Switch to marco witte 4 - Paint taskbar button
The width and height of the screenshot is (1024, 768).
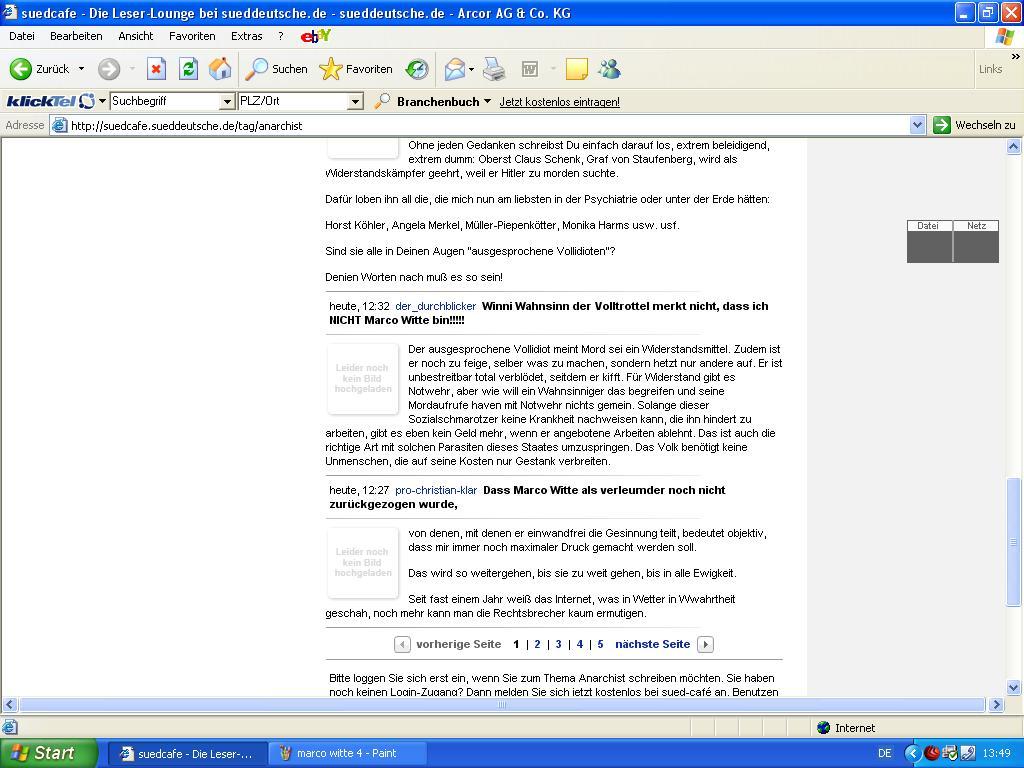click(x=347, y=753)
